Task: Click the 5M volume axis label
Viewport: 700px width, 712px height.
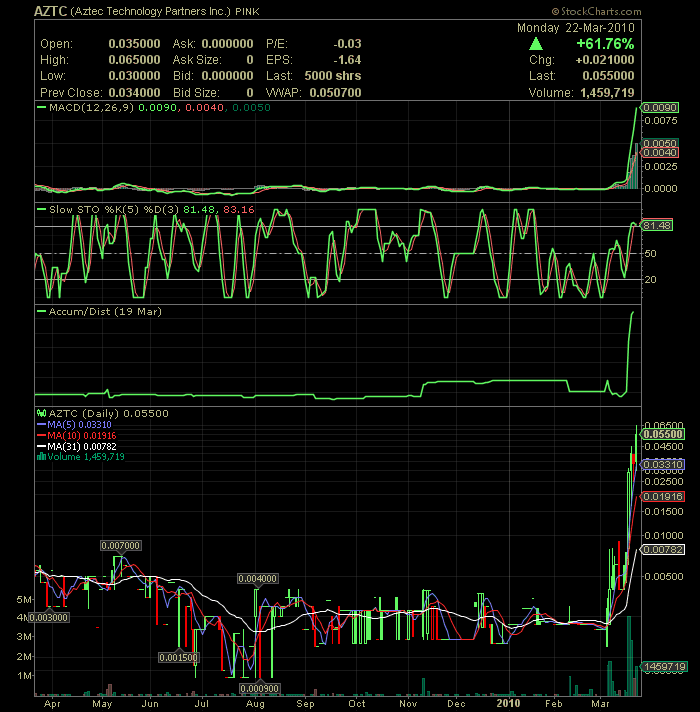Action: 24,600
